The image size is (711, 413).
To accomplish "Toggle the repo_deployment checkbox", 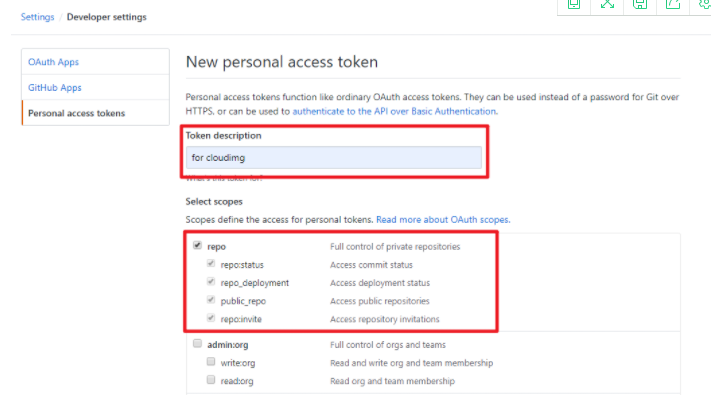I will [211, 282].
